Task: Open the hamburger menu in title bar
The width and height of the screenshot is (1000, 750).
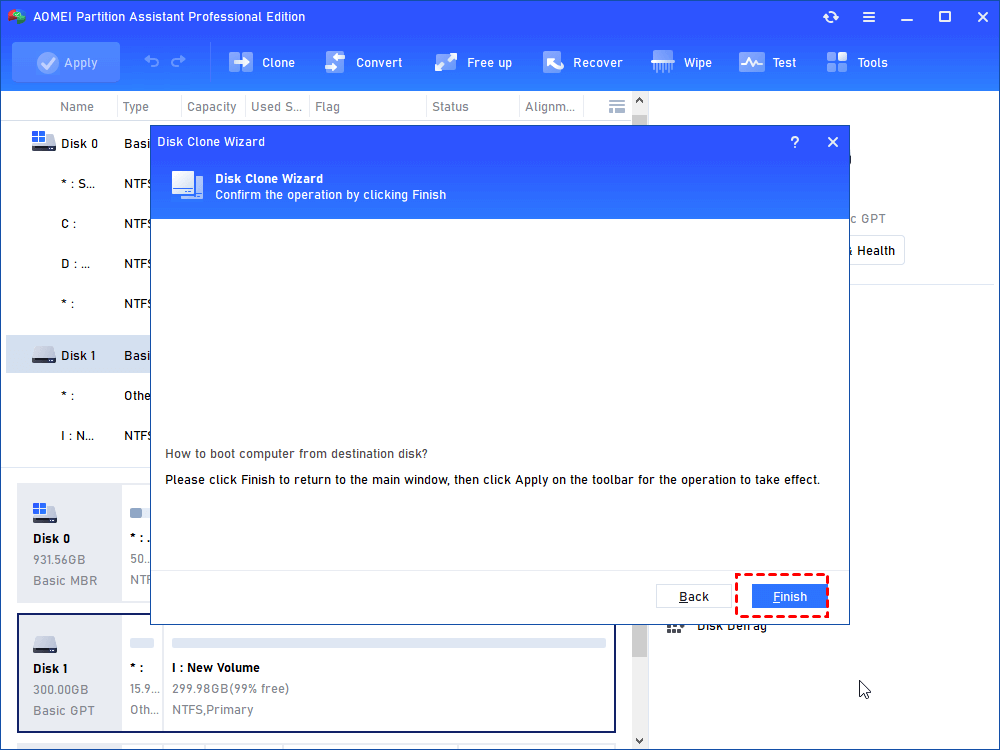Action: point(869,17)
